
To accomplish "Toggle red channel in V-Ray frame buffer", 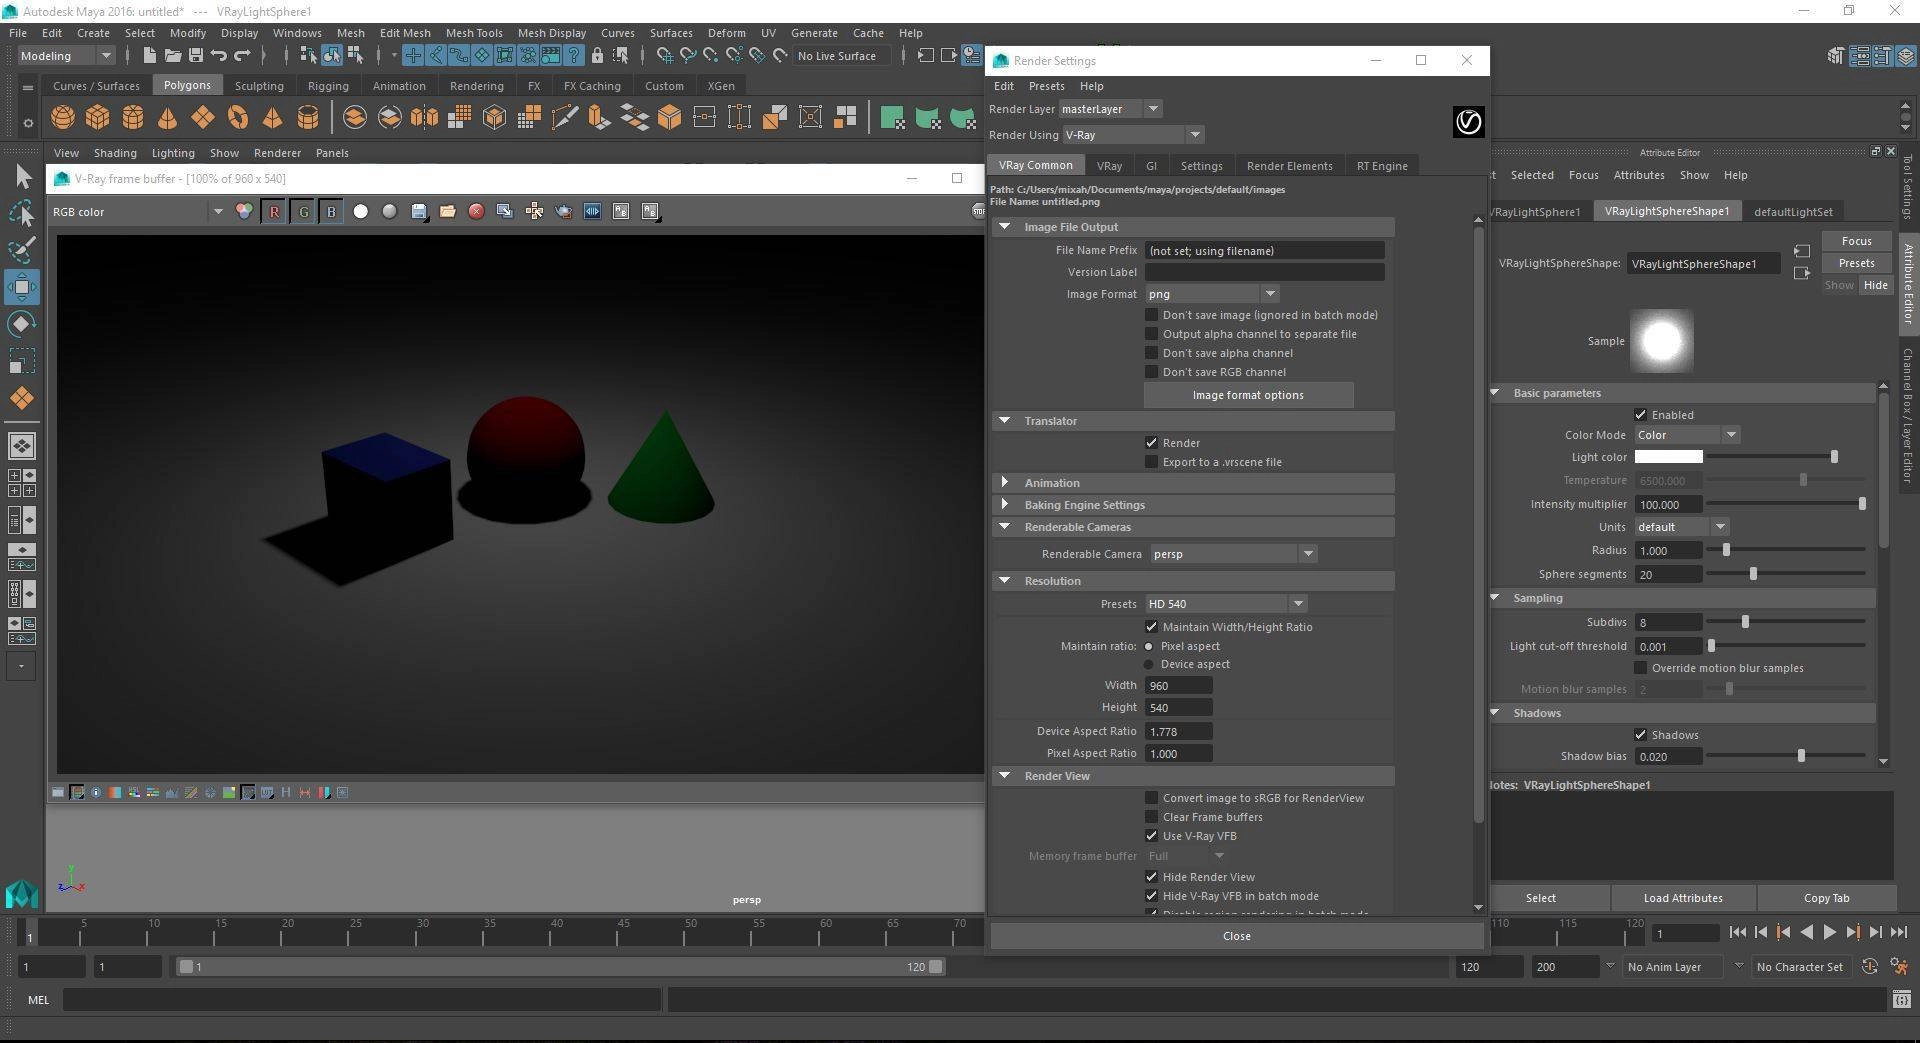I will point(274,212).
